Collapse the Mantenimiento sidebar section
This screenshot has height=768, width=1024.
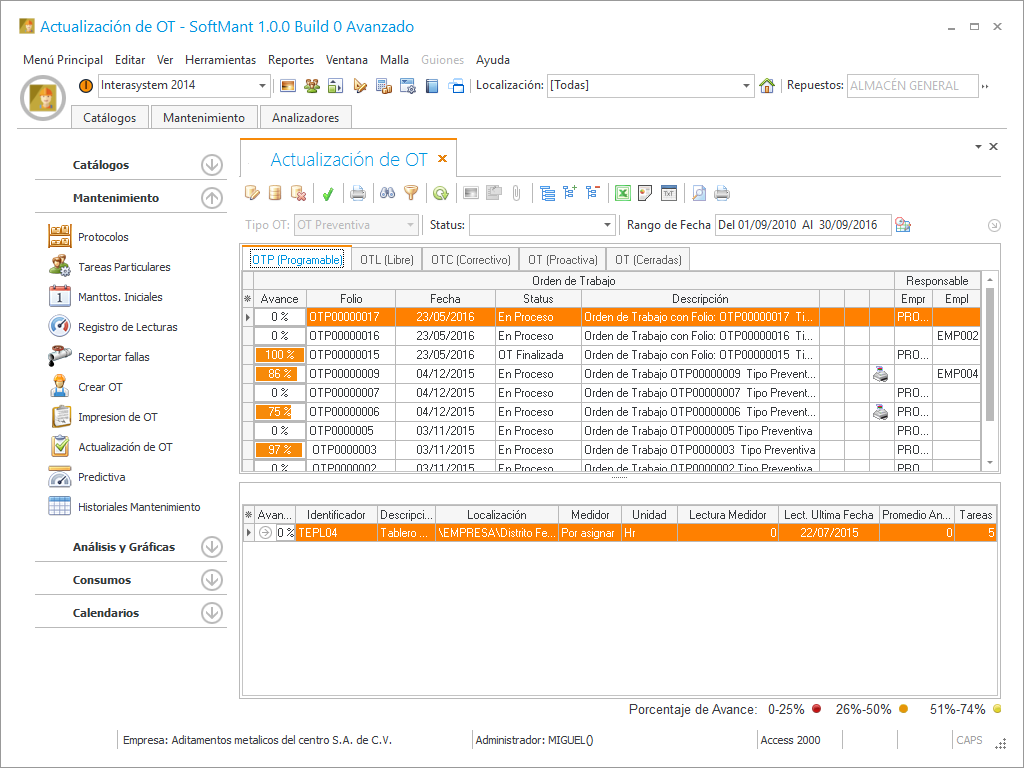(x=211, y=198)
